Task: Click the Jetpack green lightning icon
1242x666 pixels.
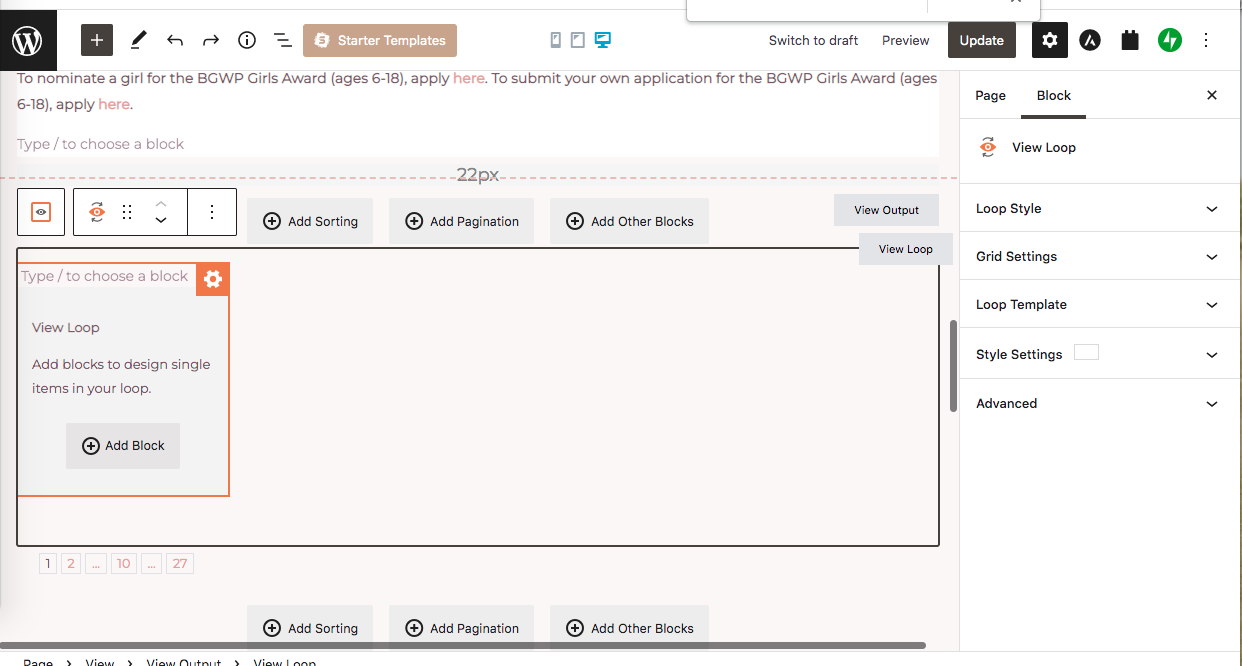Action: (x=1170, y=41)
